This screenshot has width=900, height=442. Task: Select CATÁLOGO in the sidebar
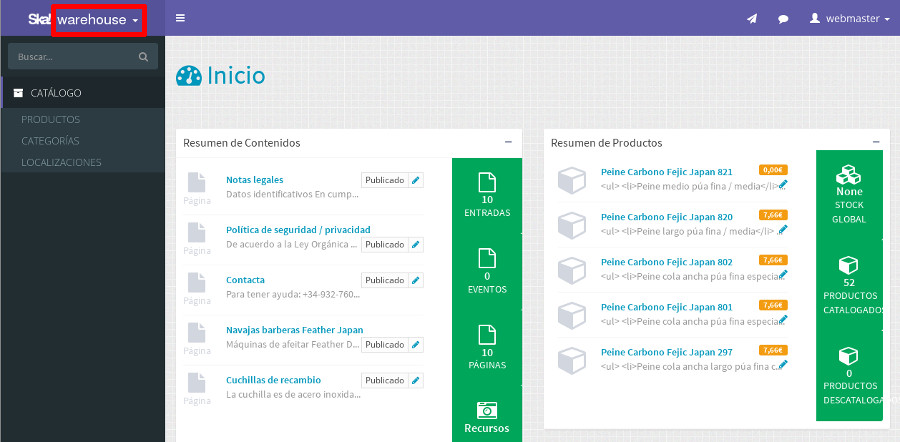click(x=83, y=93)
